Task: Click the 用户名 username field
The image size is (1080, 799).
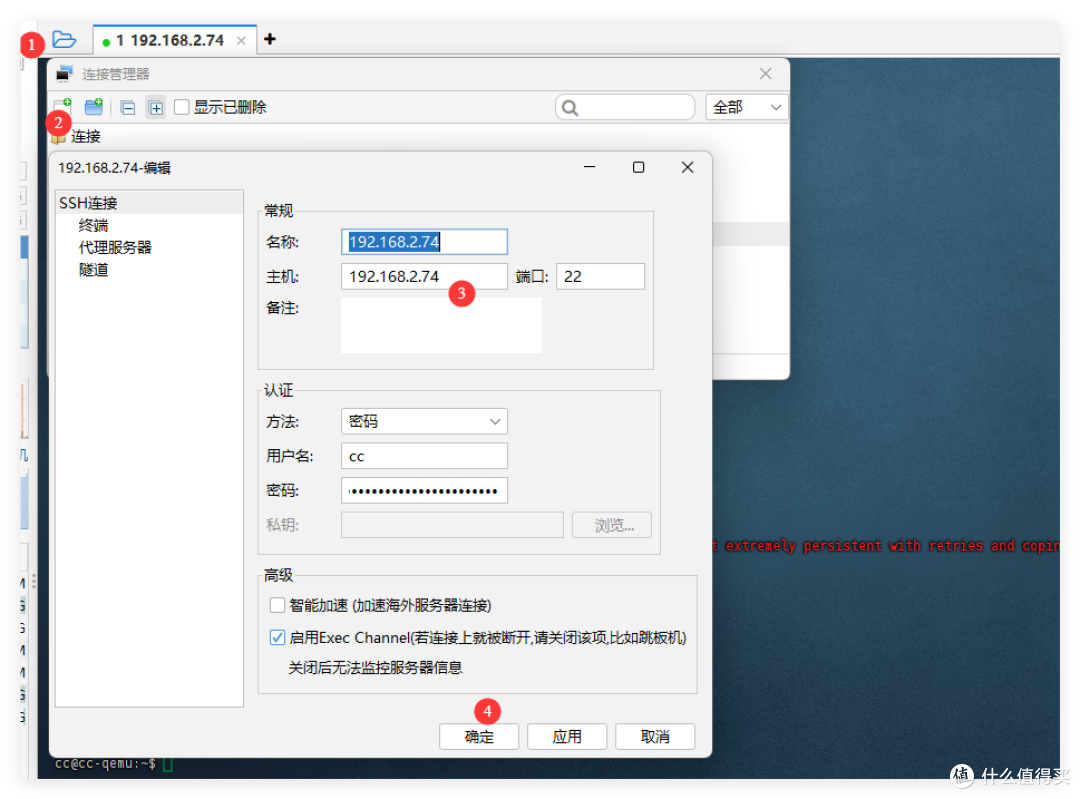Action: [424, 456]
